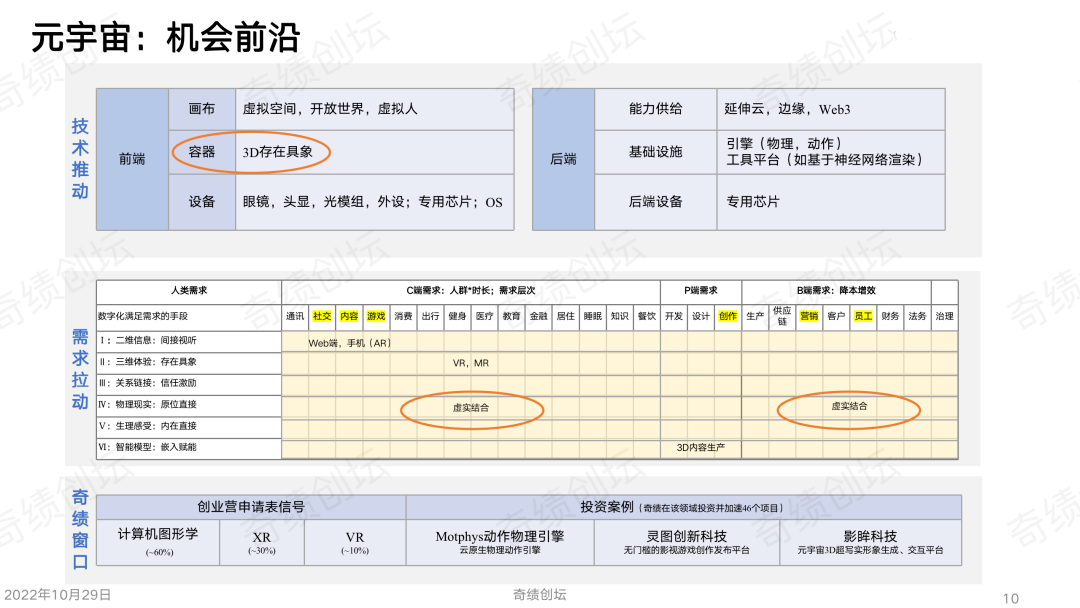
Task: Click the 'B端需求：降本增效' header
Action: click(836, 291)
